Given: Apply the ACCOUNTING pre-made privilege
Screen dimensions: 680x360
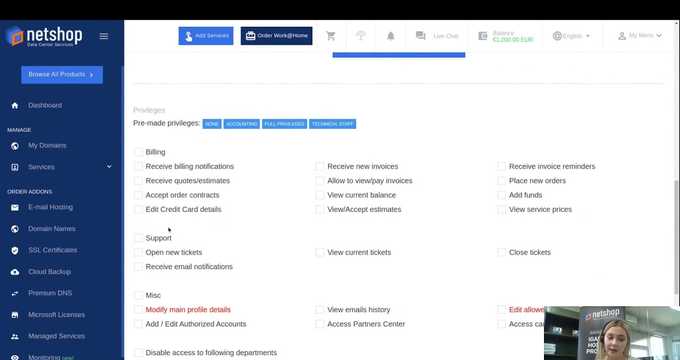Looking at the screenshot, I should 242,124.
